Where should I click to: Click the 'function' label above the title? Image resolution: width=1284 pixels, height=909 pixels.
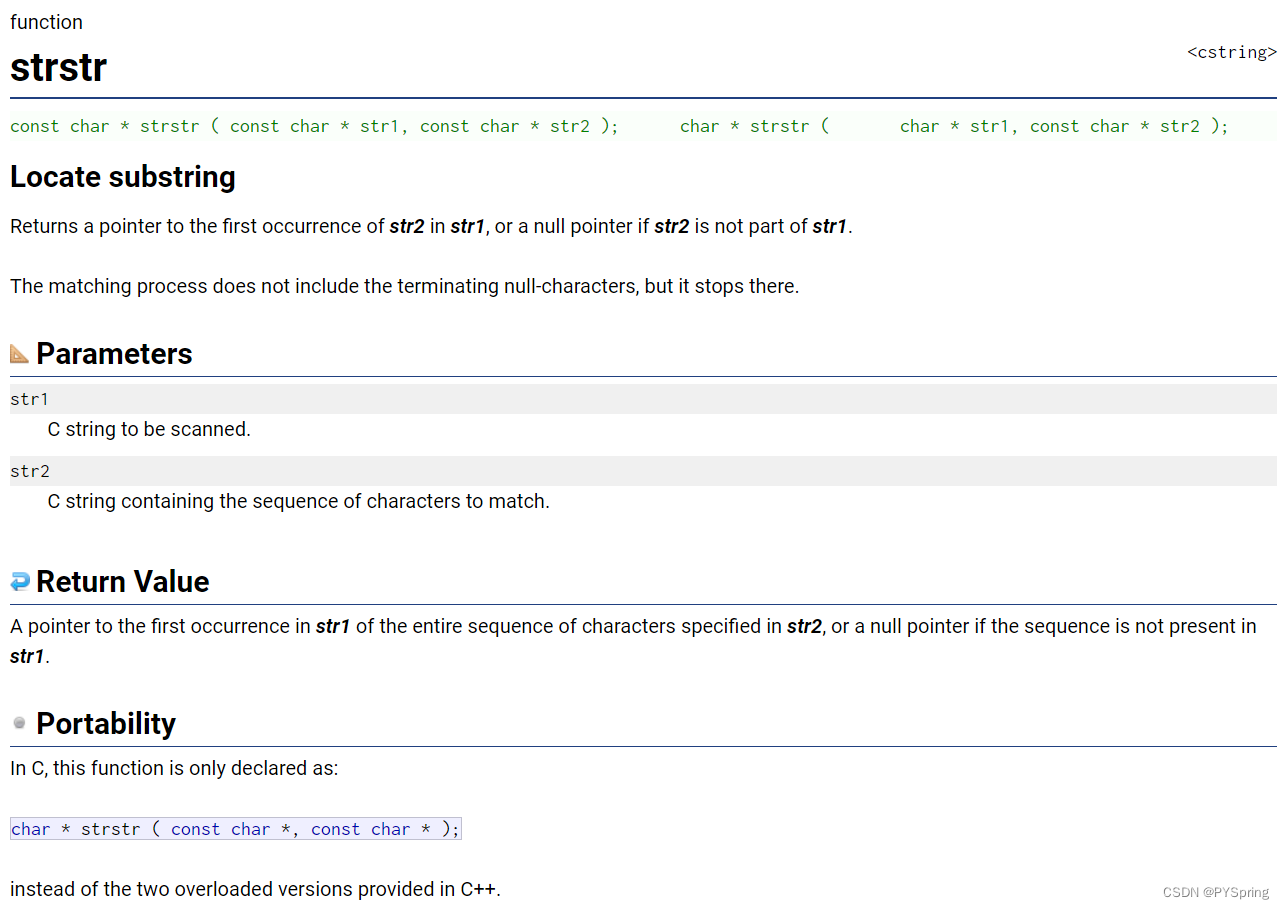pos(46,22)
